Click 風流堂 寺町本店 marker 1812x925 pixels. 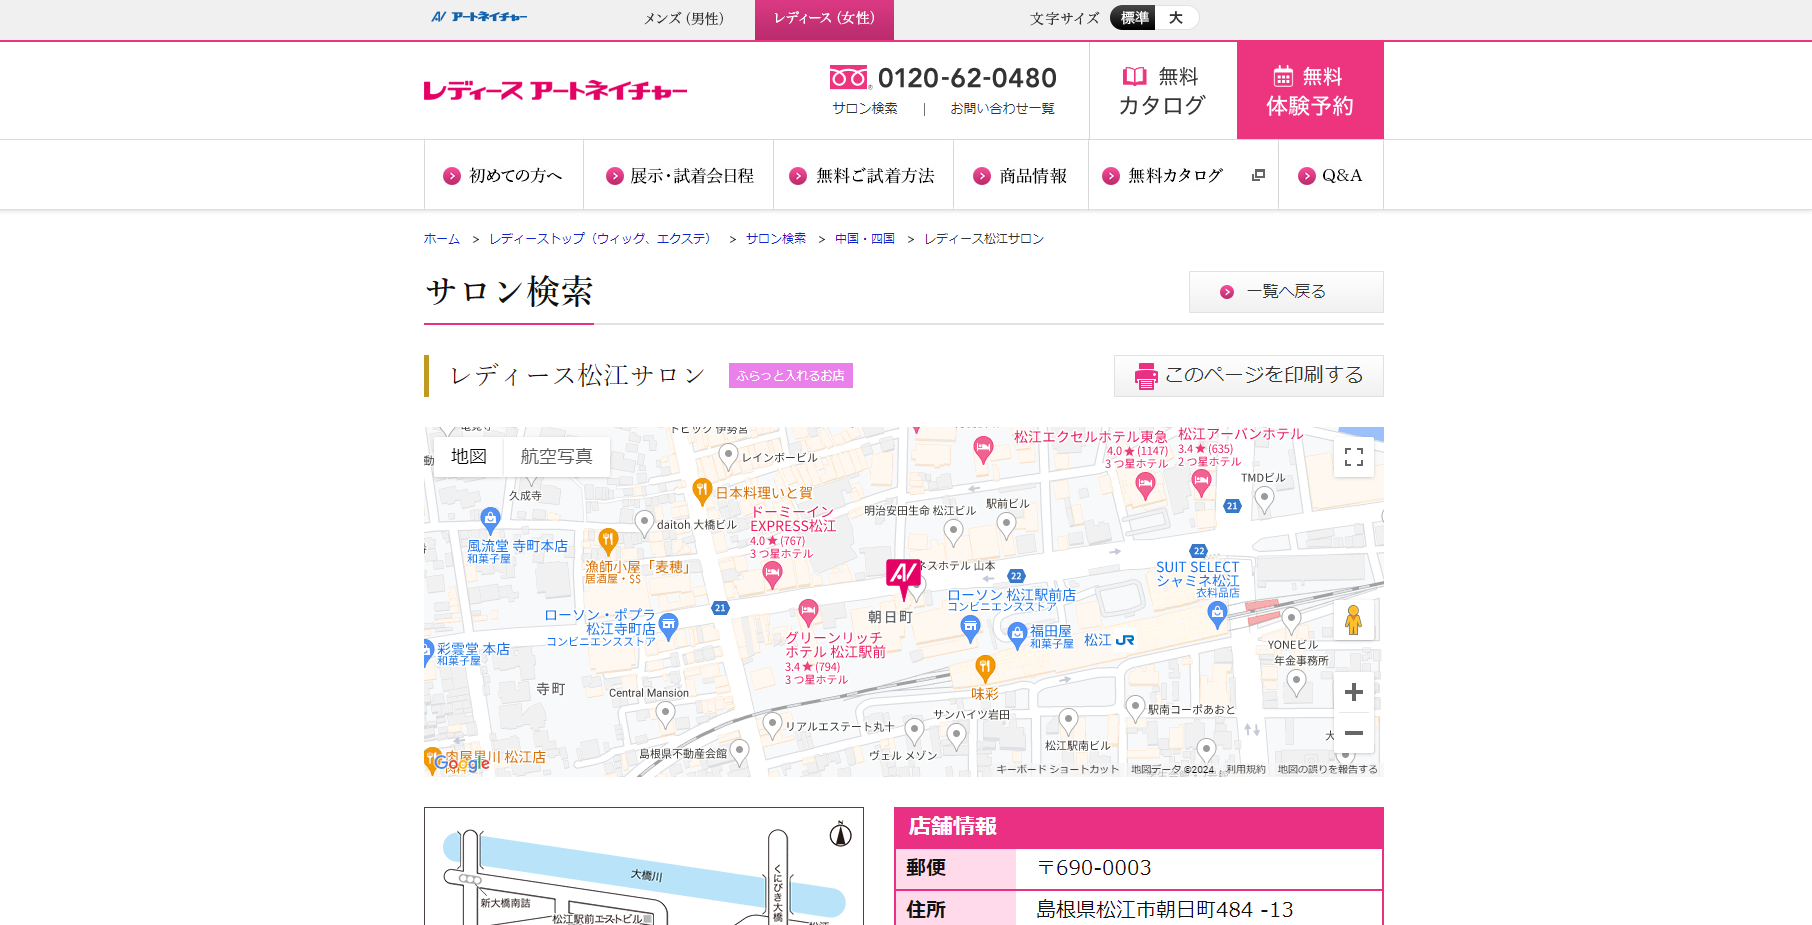point(490,520)
